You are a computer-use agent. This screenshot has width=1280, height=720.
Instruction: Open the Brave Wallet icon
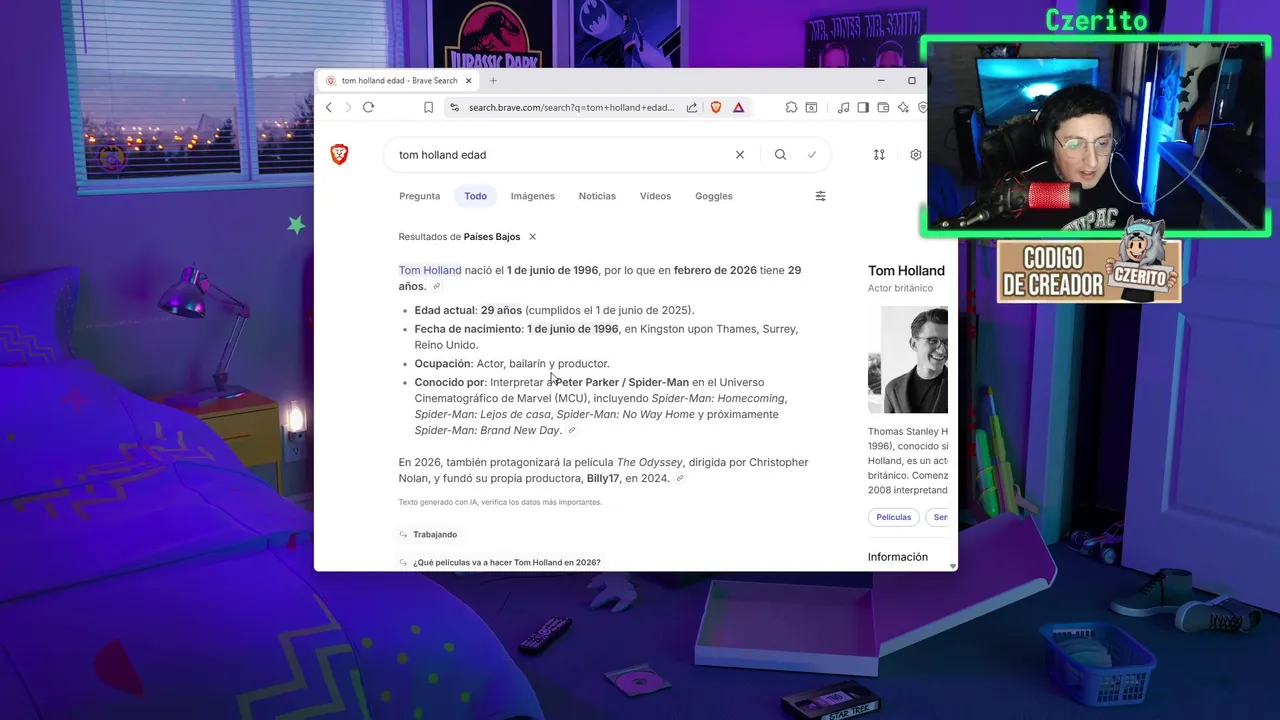click(883, 107)
